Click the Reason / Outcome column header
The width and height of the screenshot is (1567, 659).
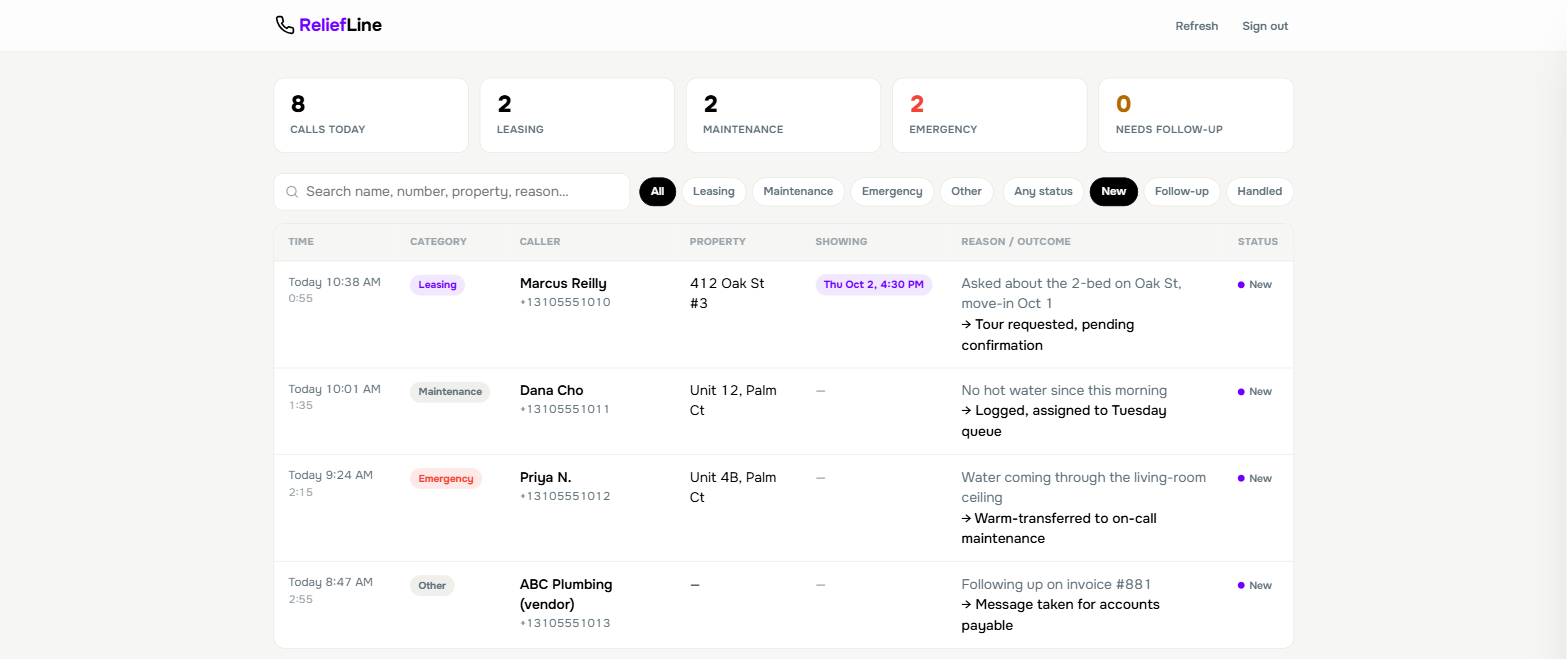click(x=1016, y=242)
